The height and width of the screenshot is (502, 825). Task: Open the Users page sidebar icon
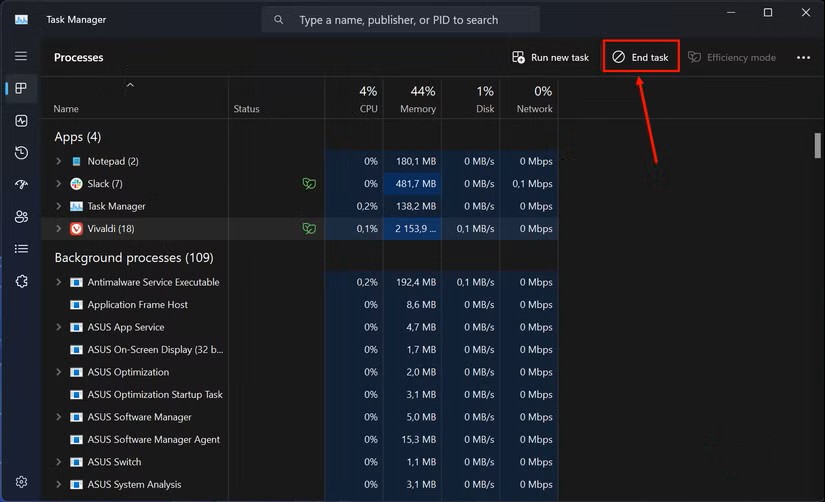(21, 217)
